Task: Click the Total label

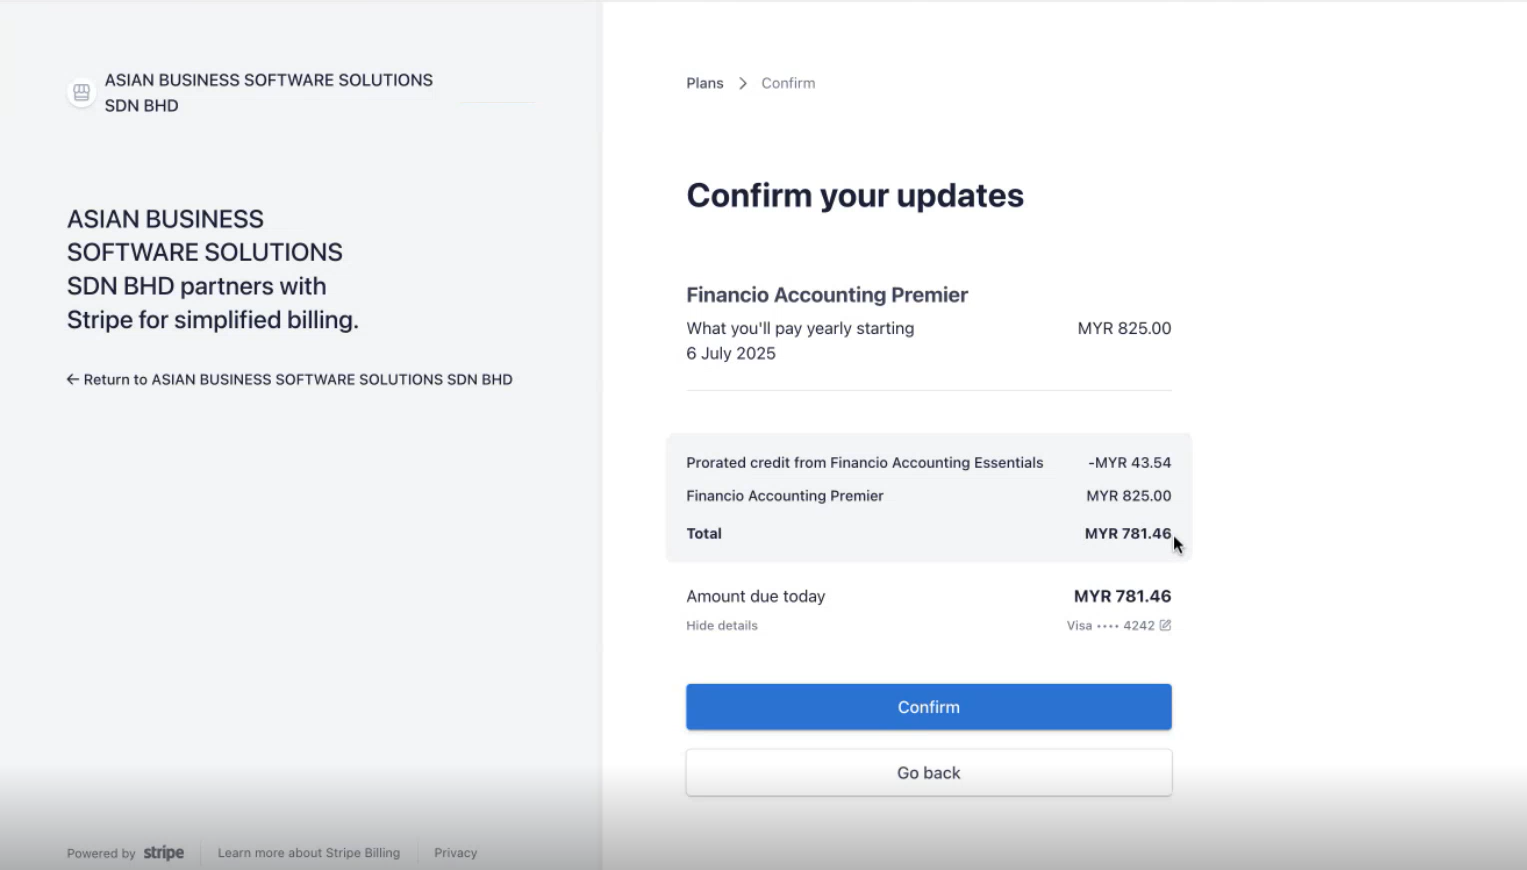Action: pos(704,534)
